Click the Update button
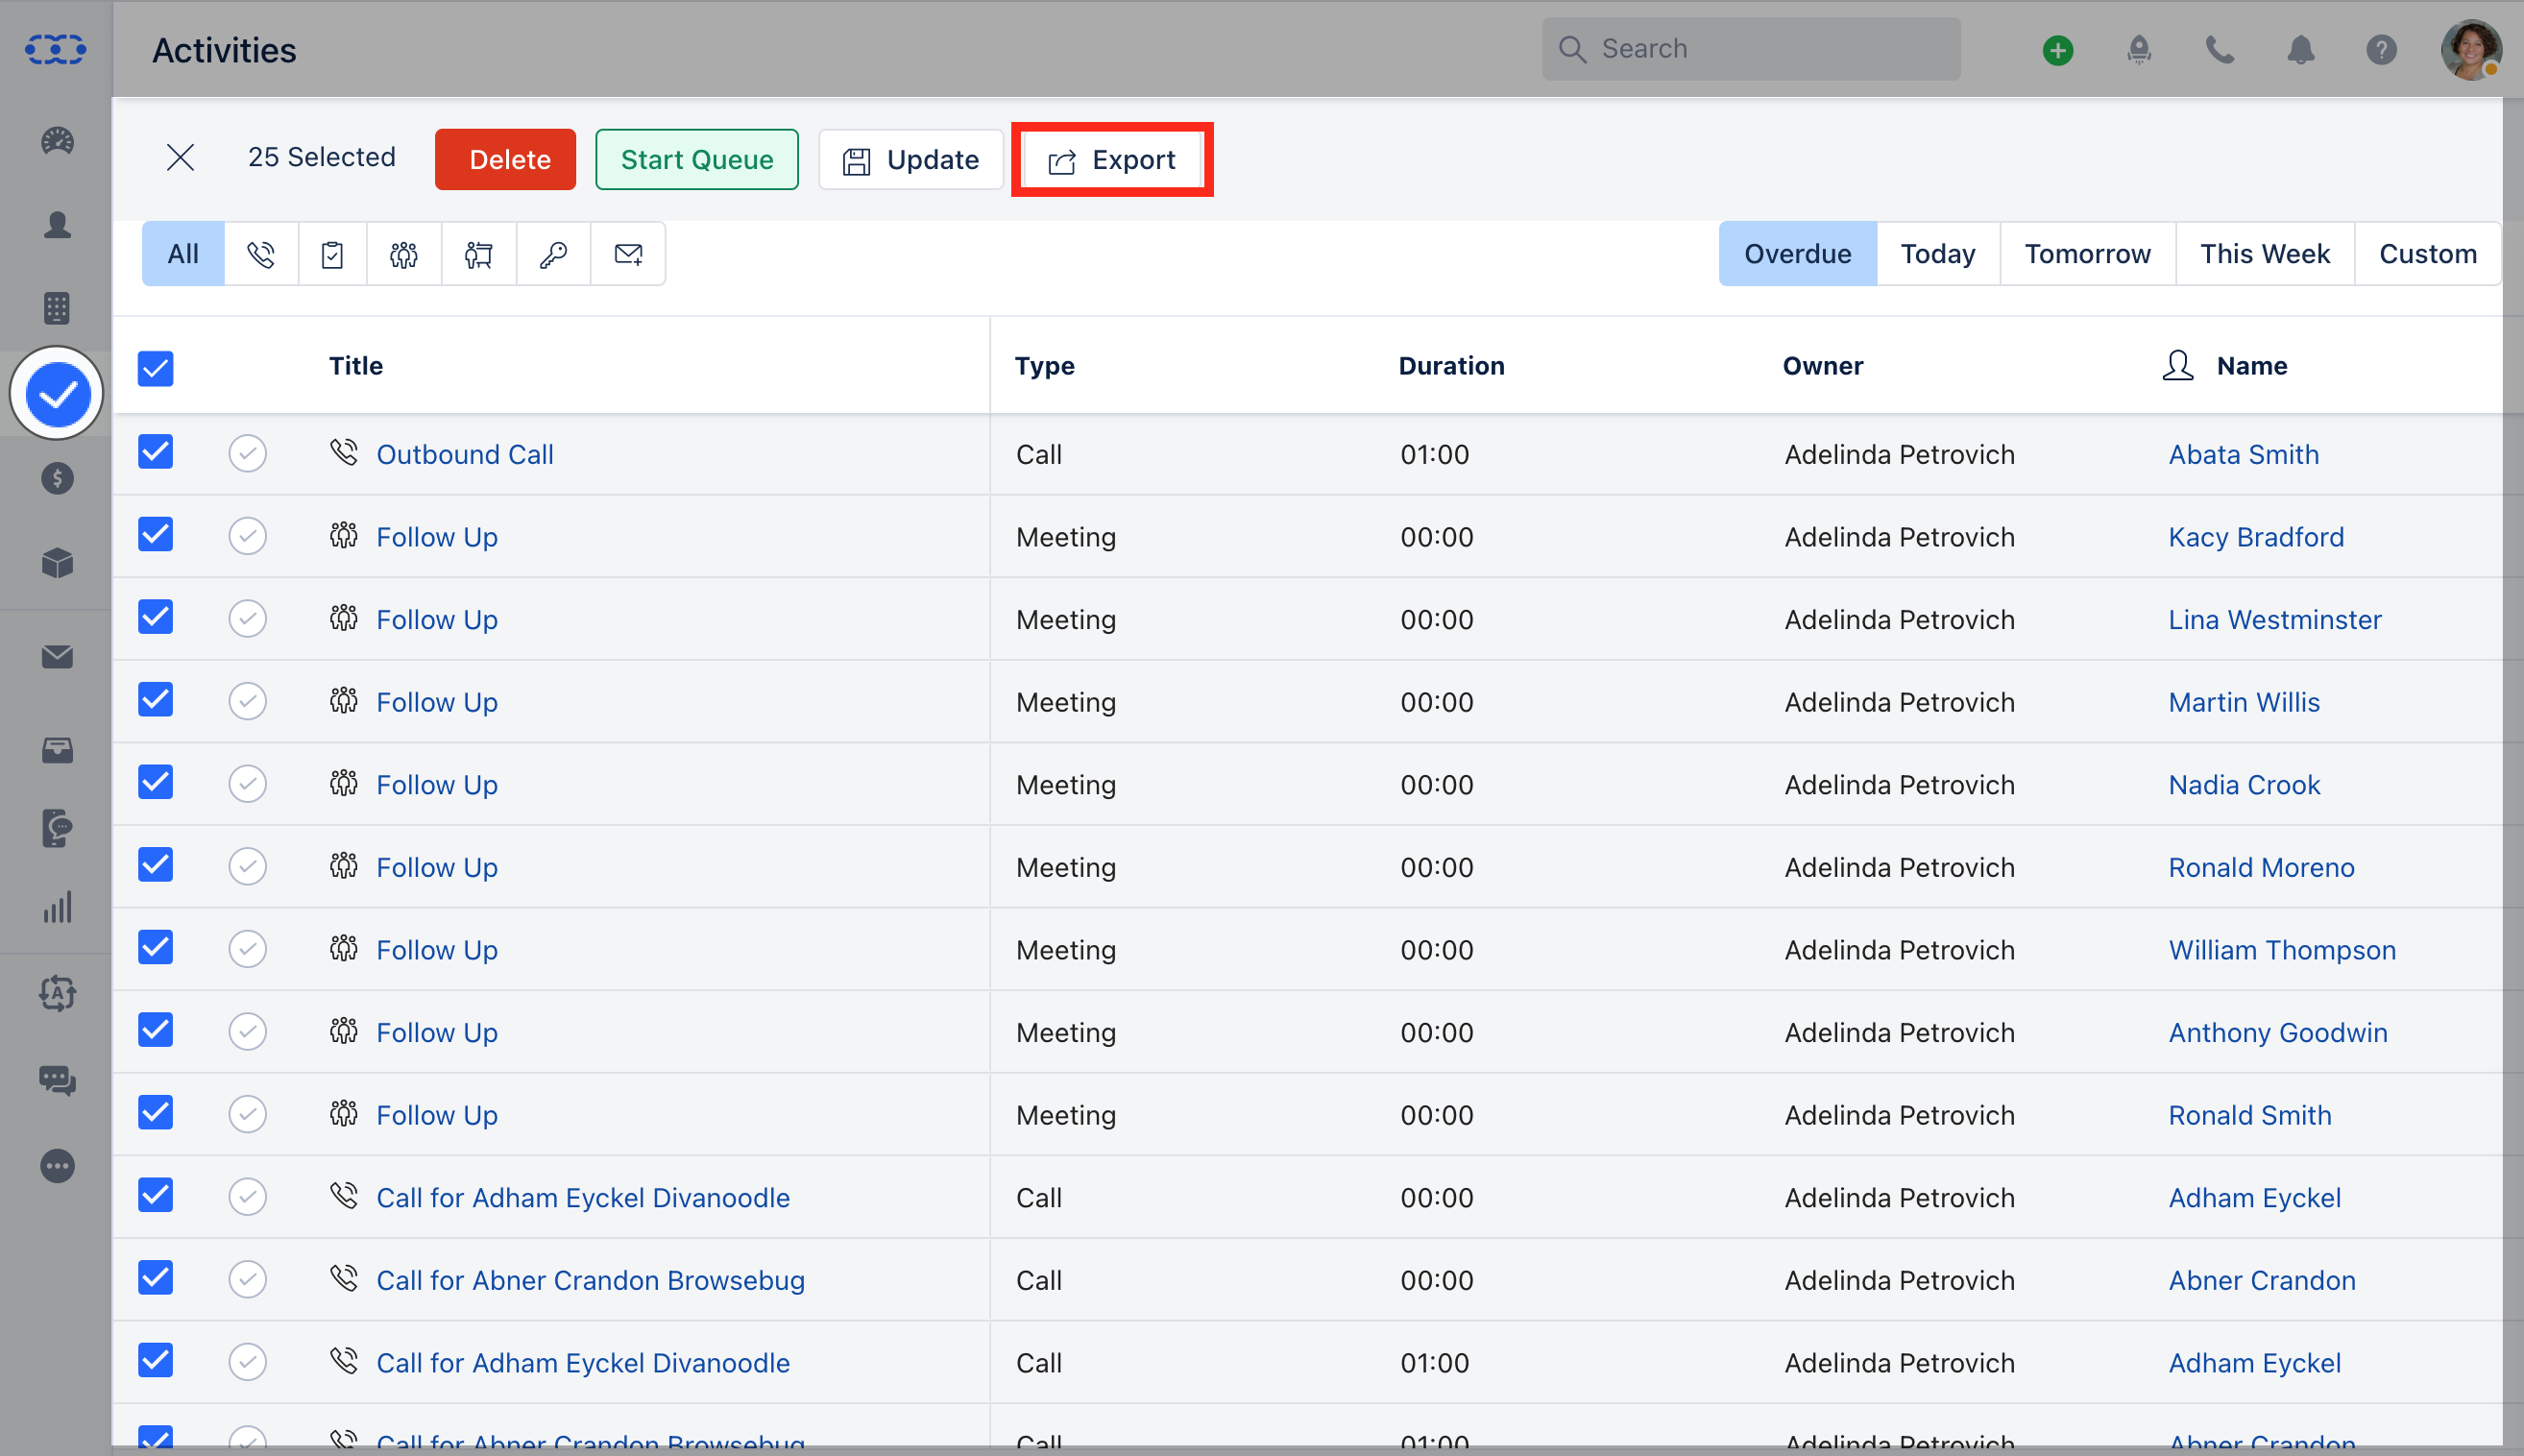Screen dimensions: 2524x1456 tap(910, 159)
